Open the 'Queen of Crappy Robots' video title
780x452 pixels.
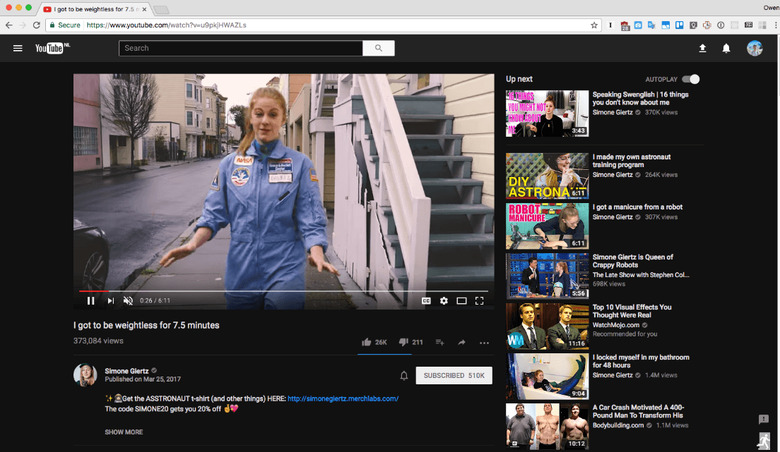pos(632,261)
